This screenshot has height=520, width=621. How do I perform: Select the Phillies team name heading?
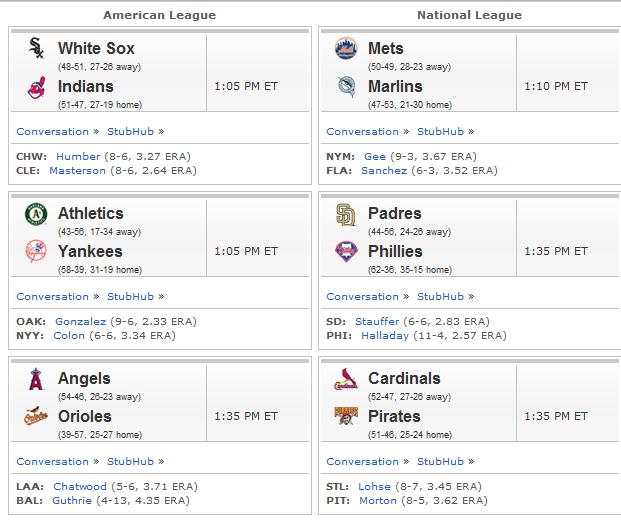[x=395, y=251]
